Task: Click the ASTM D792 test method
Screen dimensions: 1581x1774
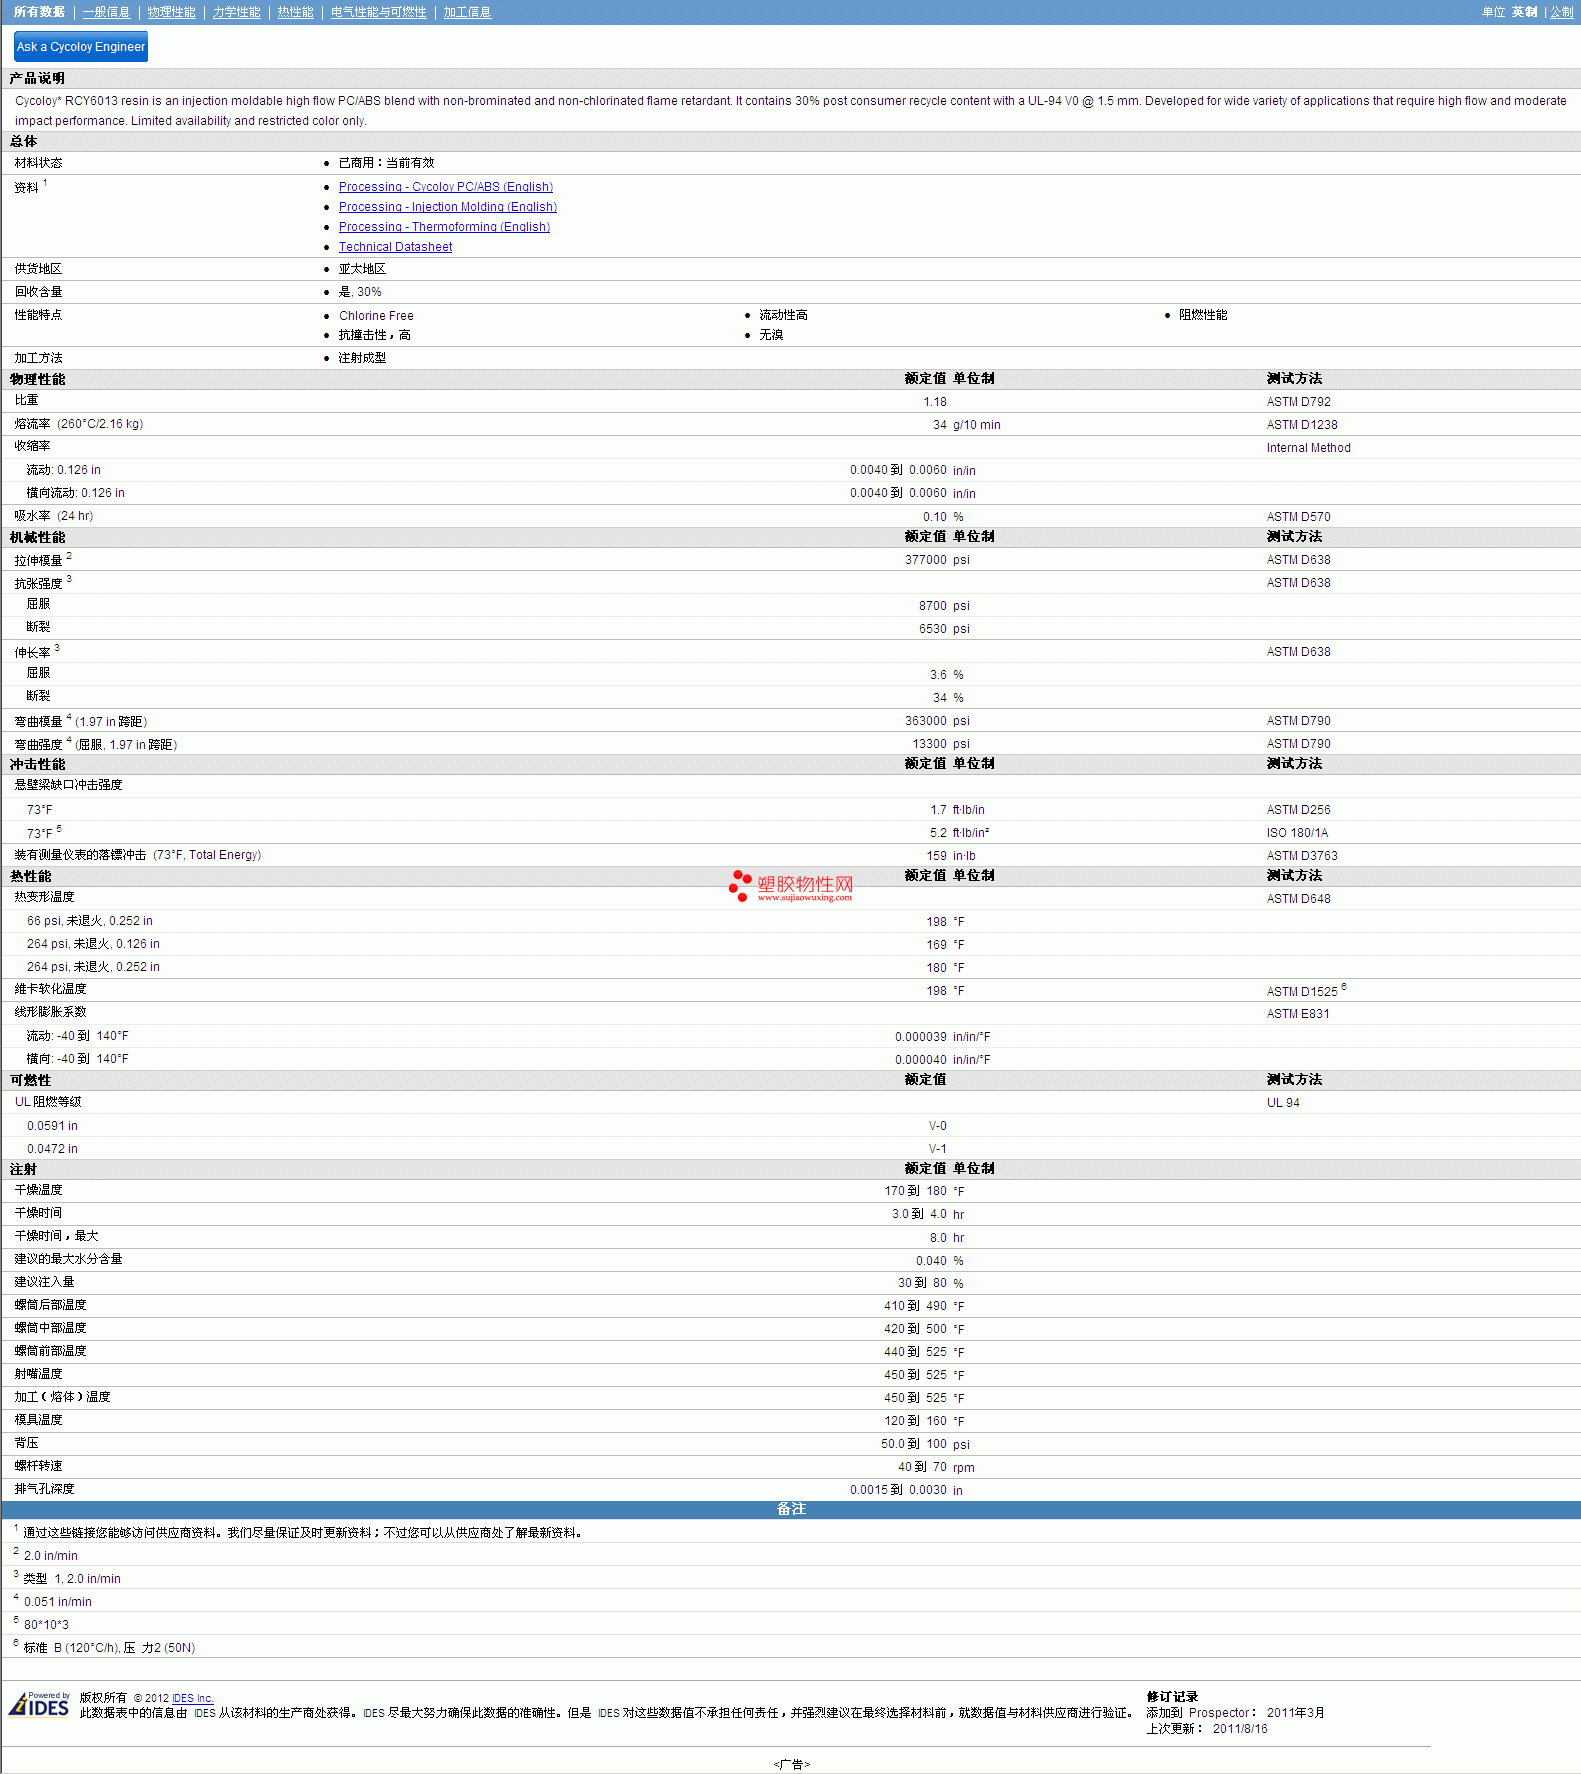Action: 1298,402
